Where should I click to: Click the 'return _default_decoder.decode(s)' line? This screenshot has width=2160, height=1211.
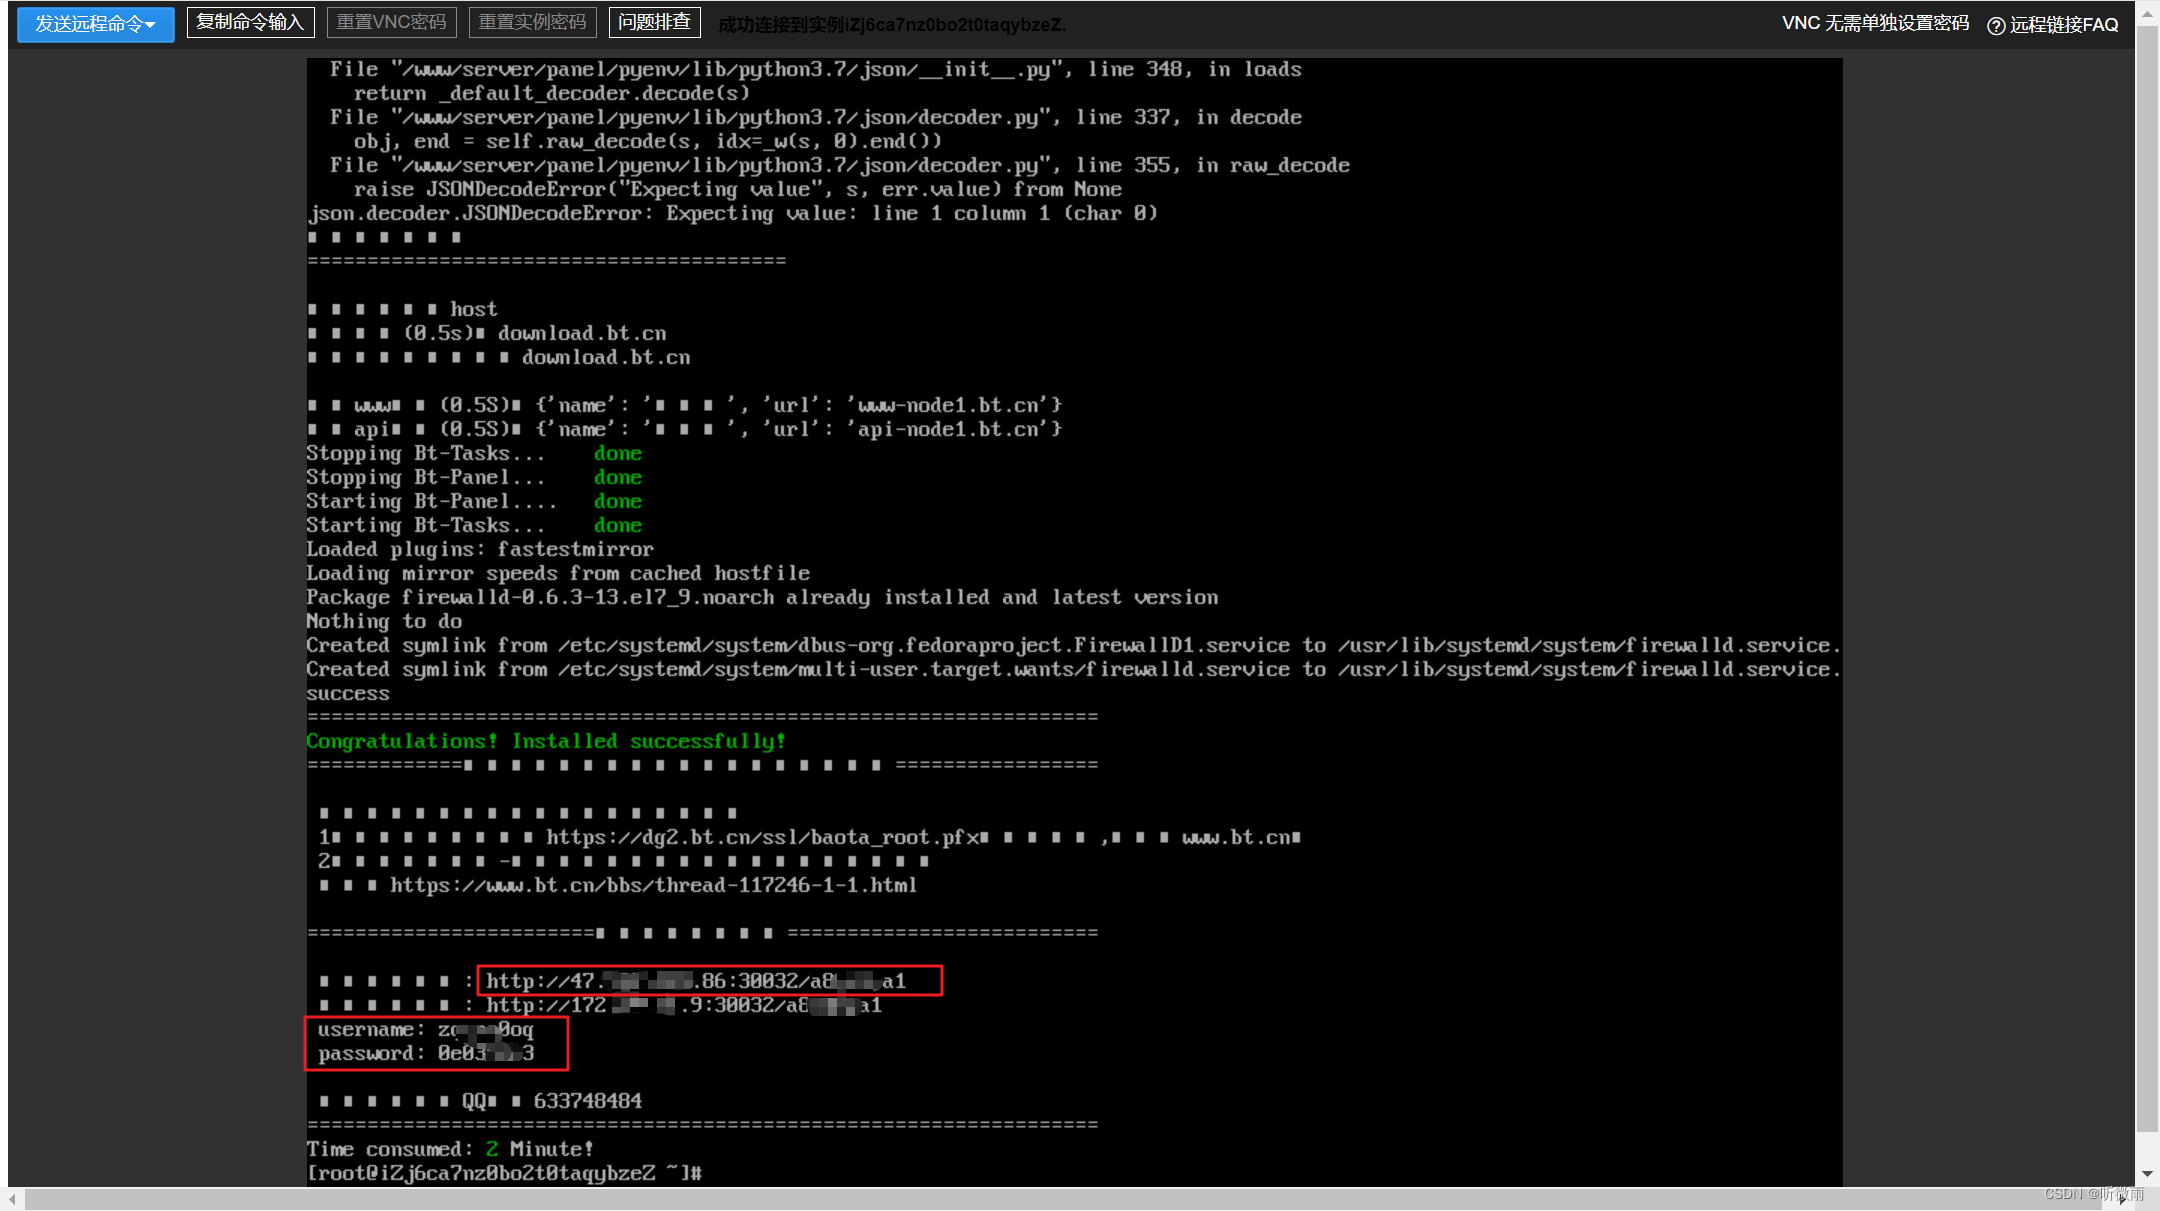[x=552, y=93]
